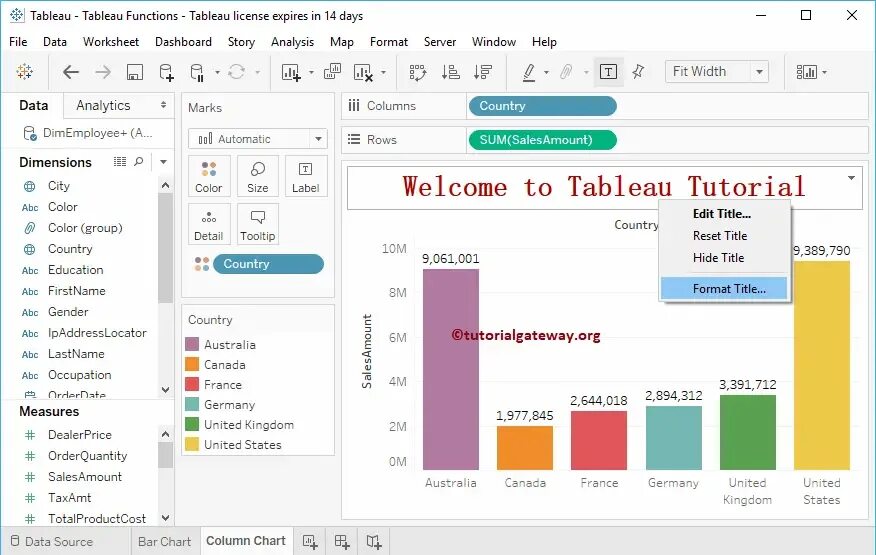Viewport: 876px width, 555px height.
Task: Open the Show Me dropdown arrow
Action: pos(825,72)
